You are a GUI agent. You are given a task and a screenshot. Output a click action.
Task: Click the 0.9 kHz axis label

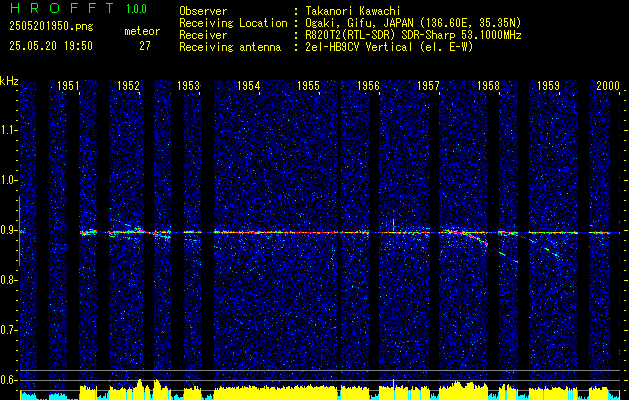click(x=8, y=230)
